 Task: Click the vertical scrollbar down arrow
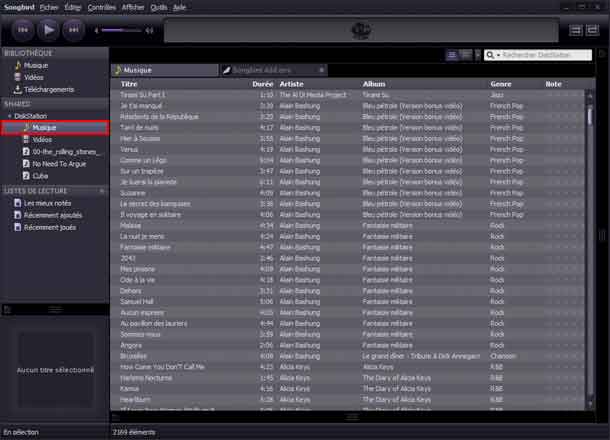tap(590, 405)
